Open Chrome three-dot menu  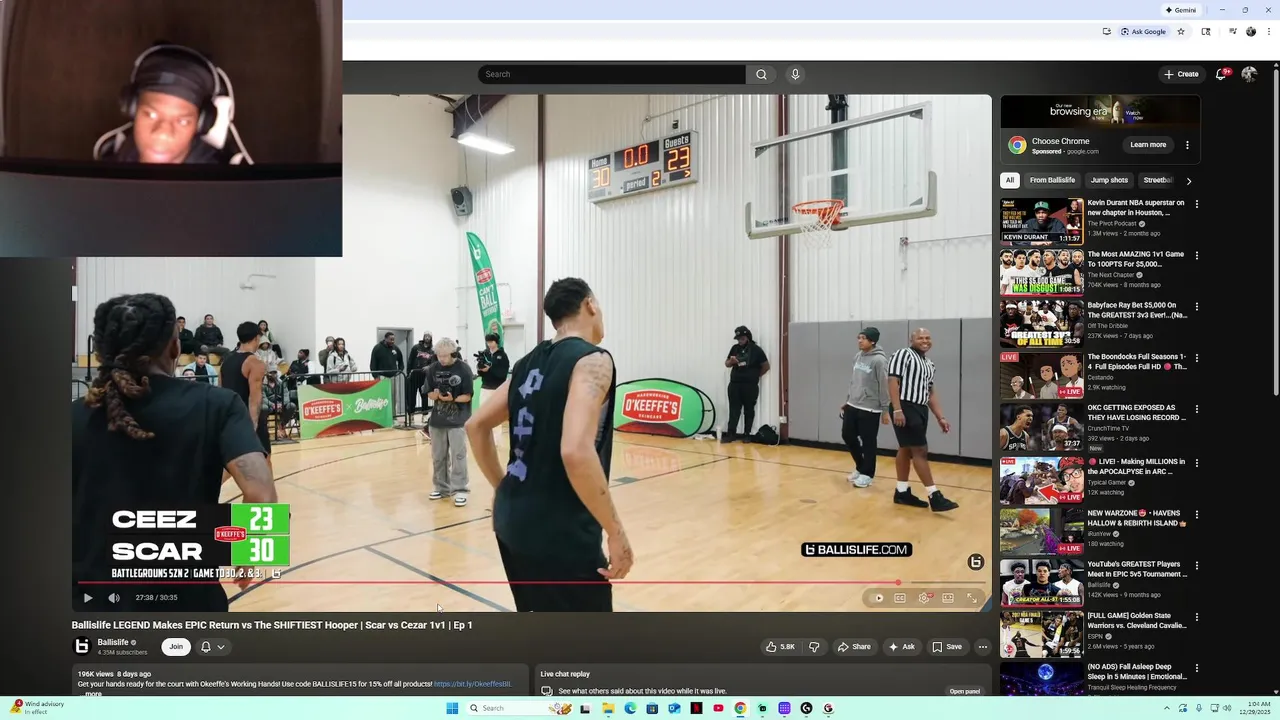1270,32
